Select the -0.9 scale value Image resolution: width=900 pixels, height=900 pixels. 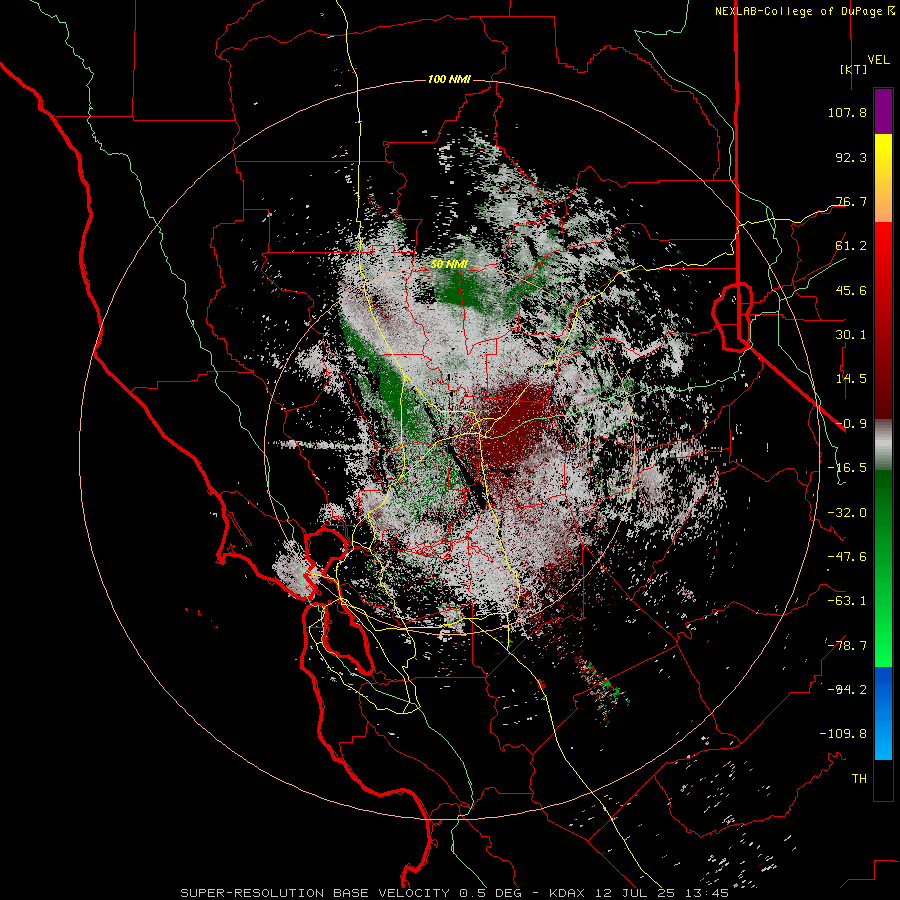pos(851,424)
